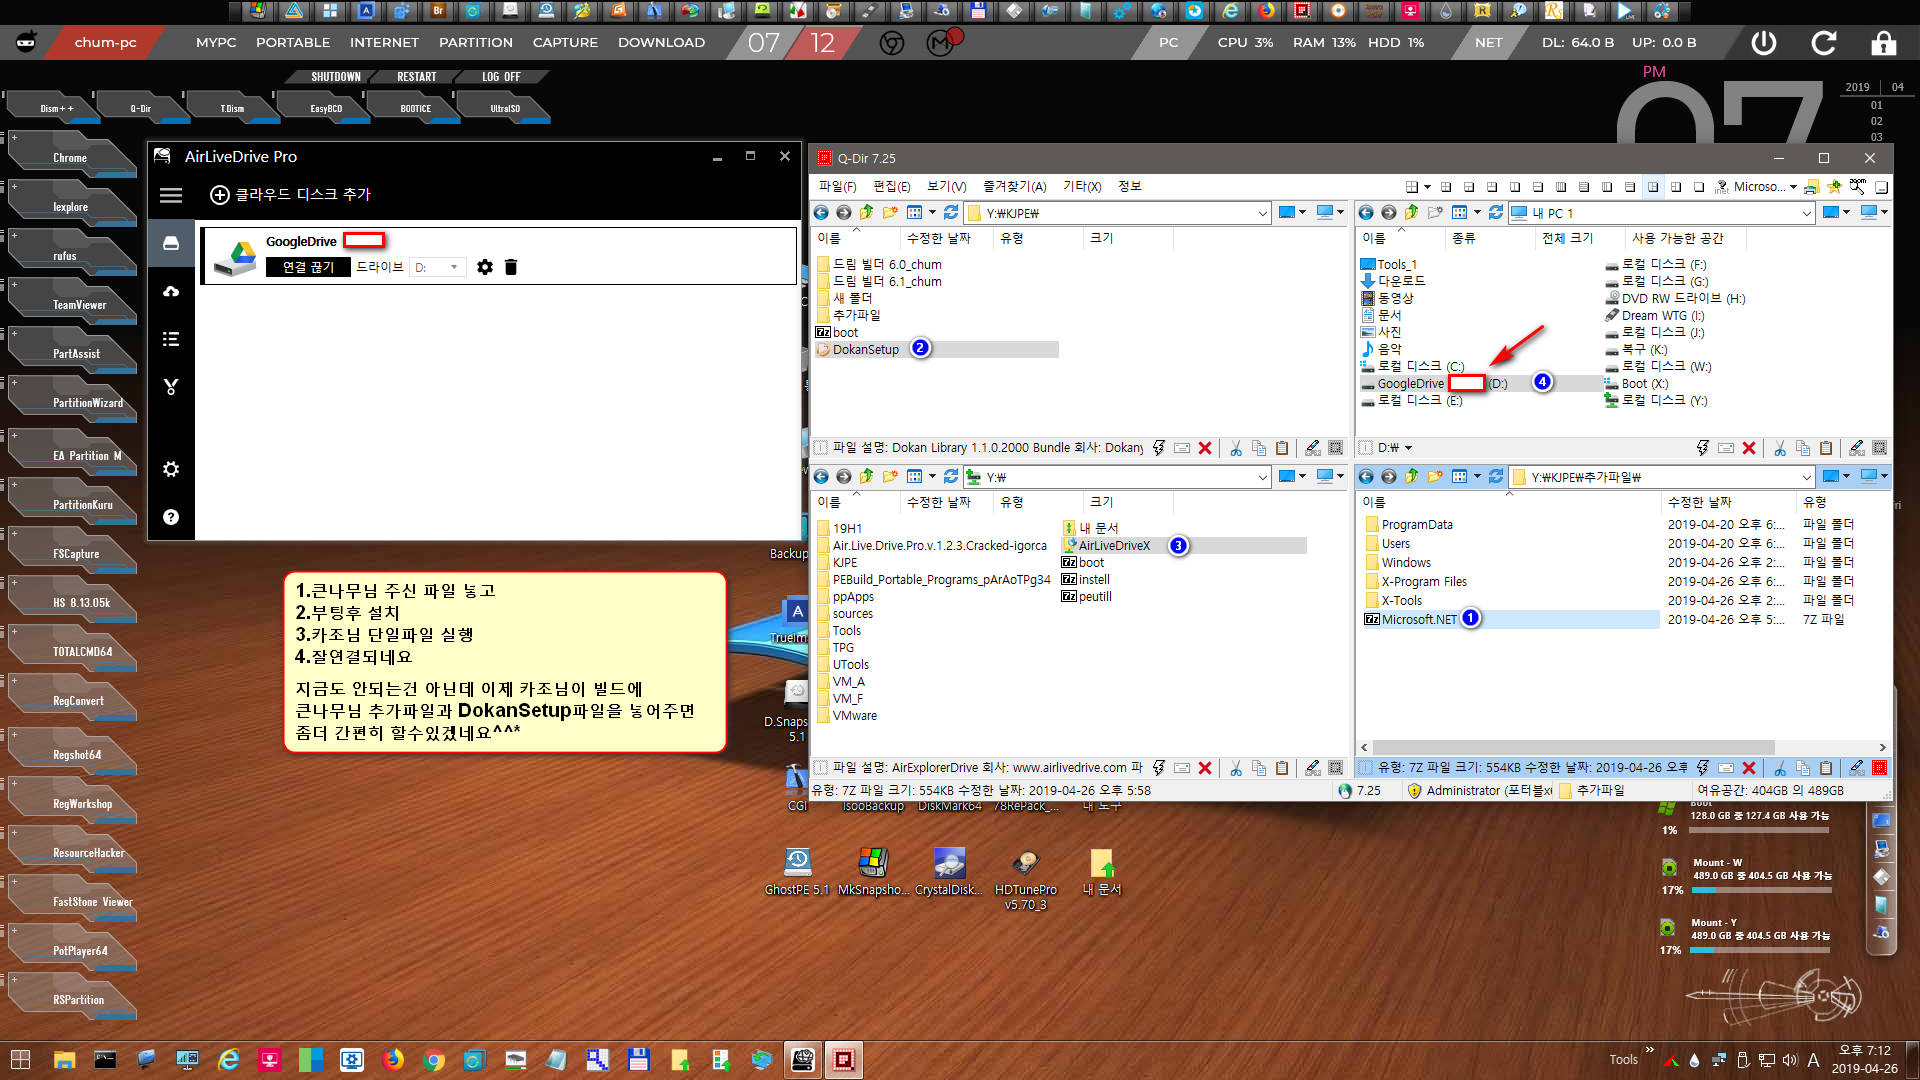The width and height of the screenshot is (1920, 1080).
Task: Open Q-Dir 보기(V) menu
Action: pos(946,187)
